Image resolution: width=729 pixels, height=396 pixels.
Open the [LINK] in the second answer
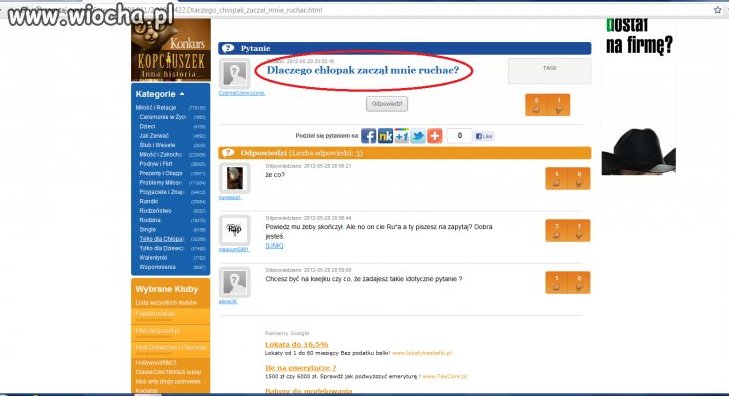(x=274, y=245)
